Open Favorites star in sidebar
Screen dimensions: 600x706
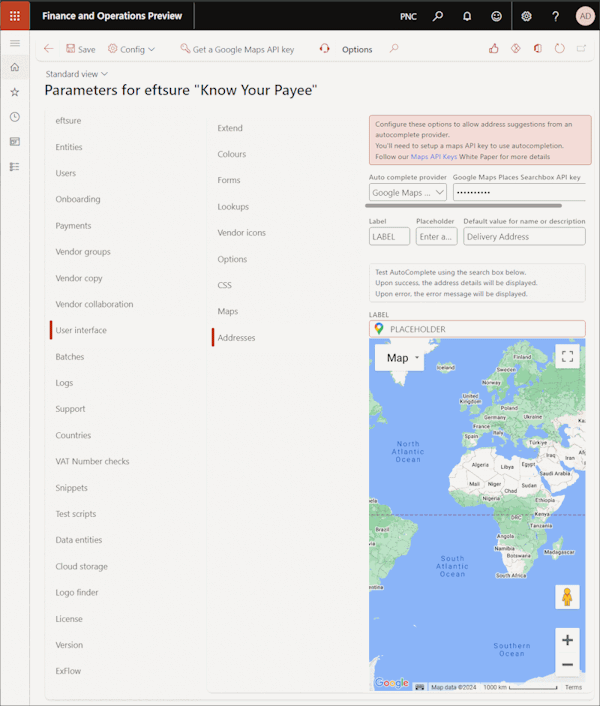click(x=15, y=92)
